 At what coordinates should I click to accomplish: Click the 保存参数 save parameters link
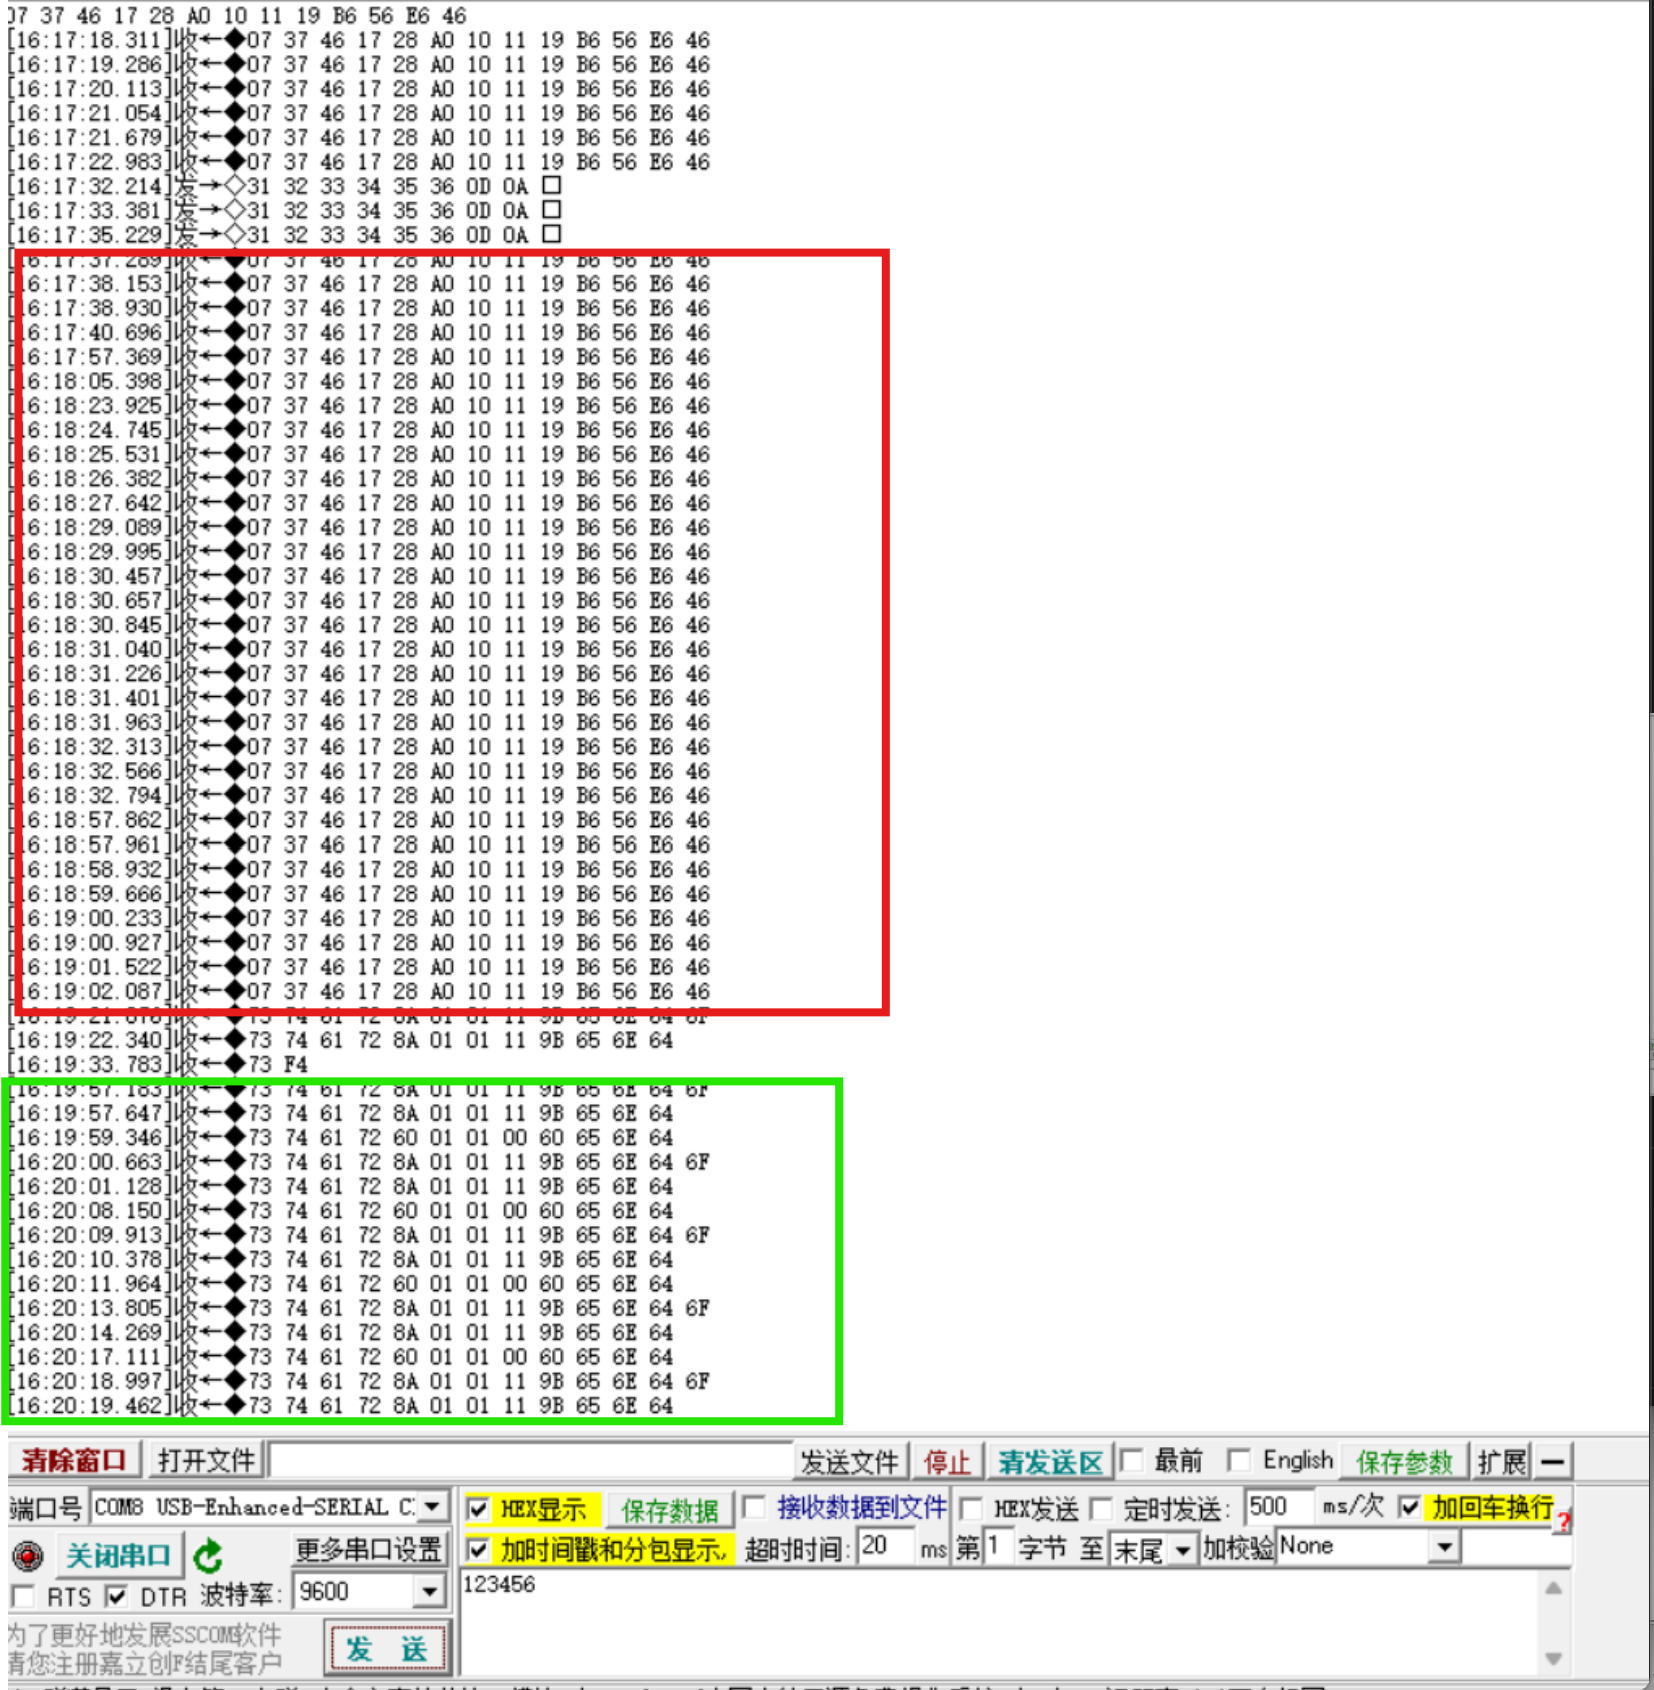pyautogui.click(x=1404, y=1461)
